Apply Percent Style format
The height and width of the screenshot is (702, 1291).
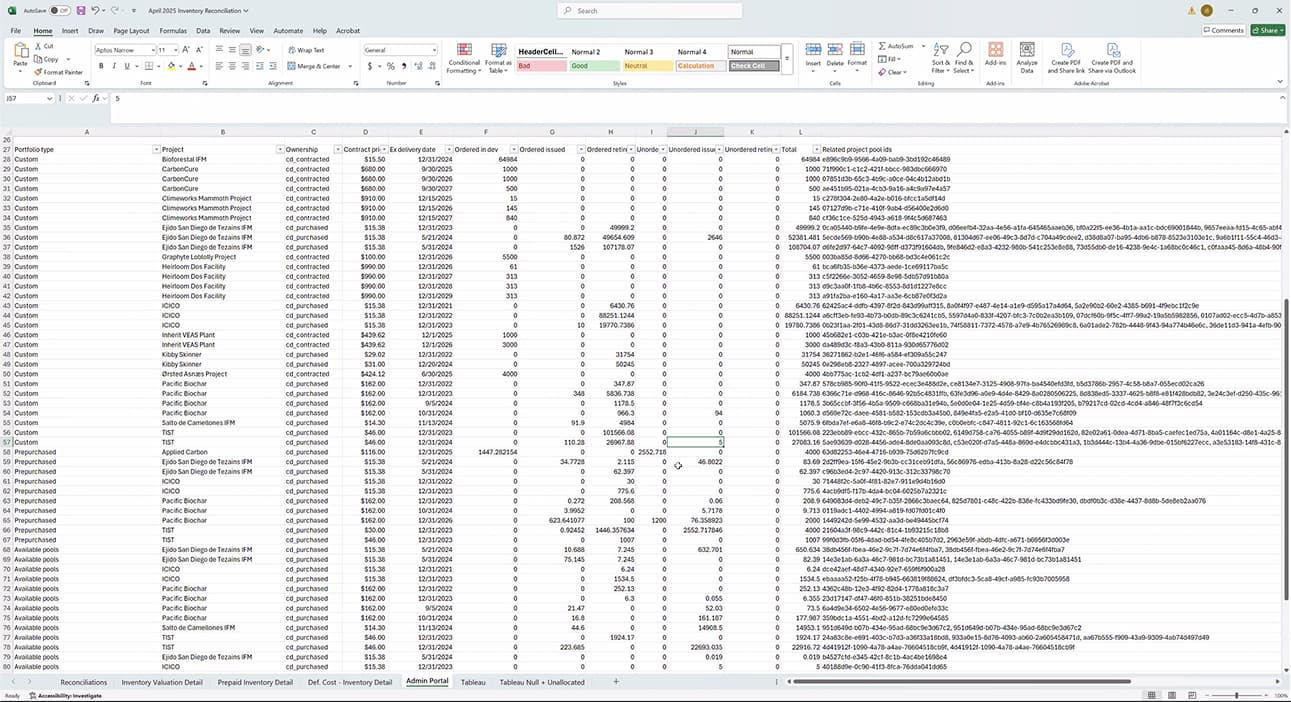[391, 66]
